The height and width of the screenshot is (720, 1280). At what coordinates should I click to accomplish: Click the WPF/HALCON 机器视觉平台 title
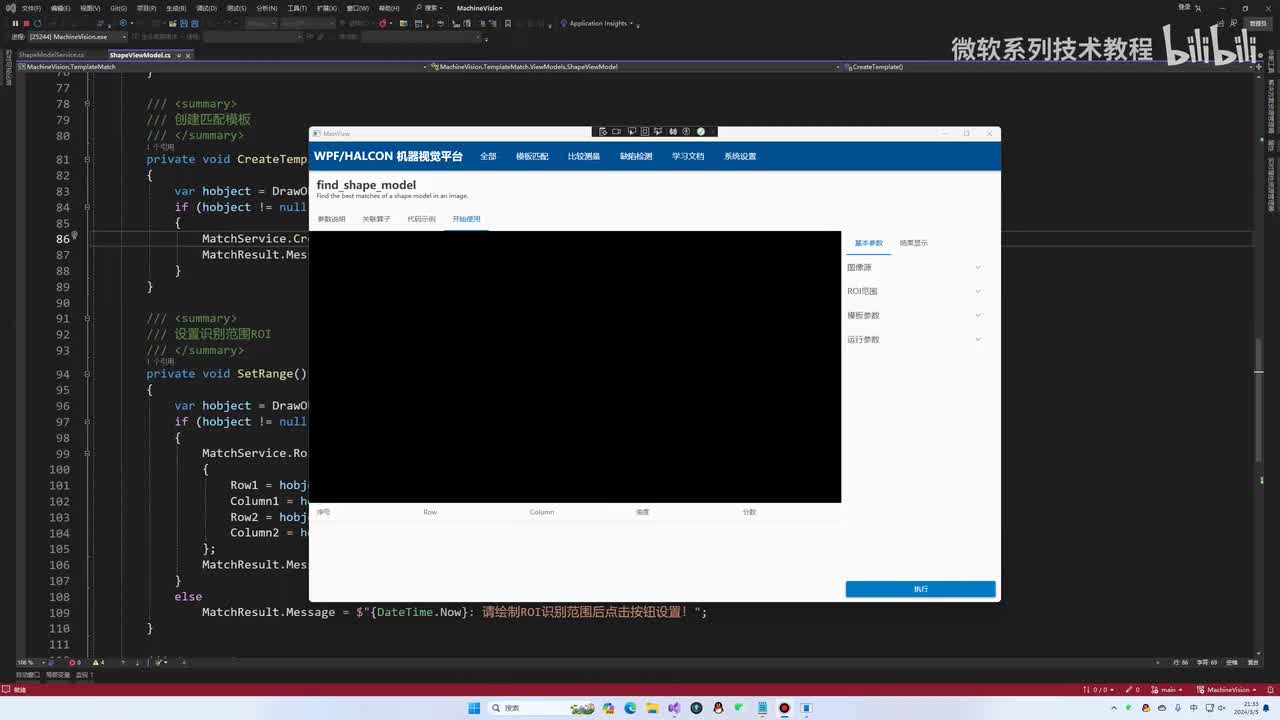388,156
